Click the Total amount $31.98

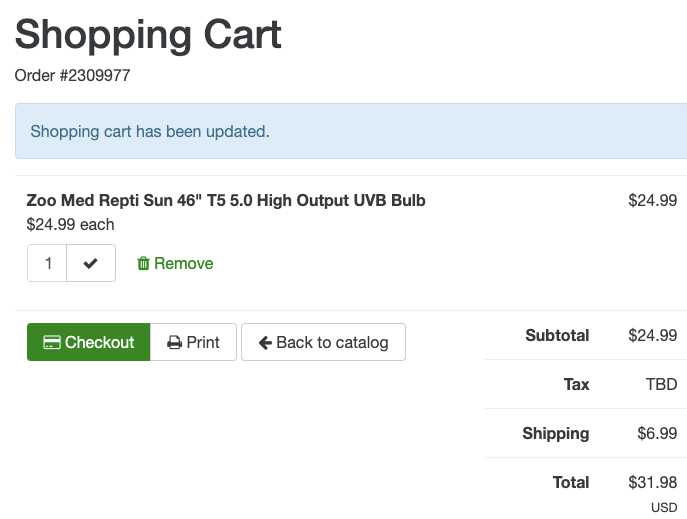[652, 482]
